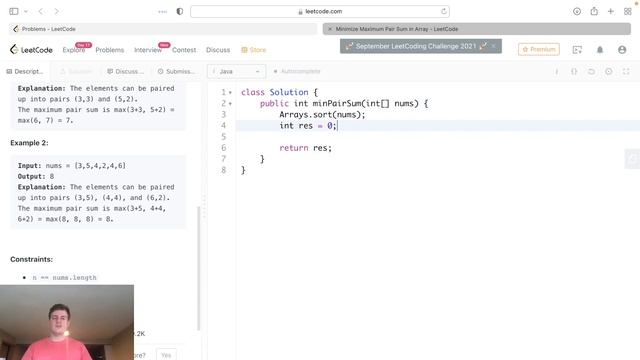
Task: Go back with the browser back arrow
Action: click(x=40, y=11)
